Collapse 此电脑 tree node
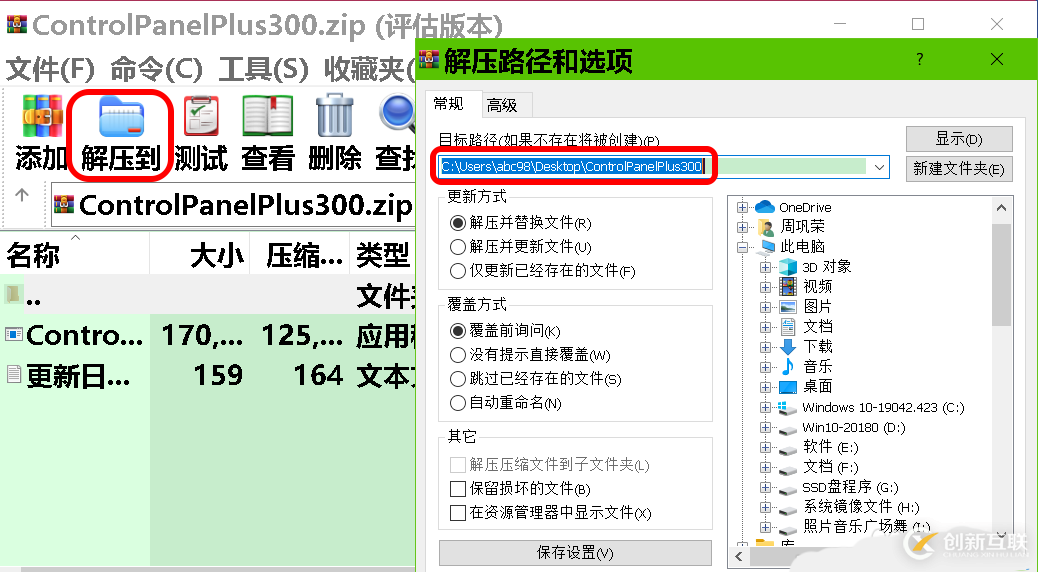This screenshot has width=1038, height=572. [x=742, y=247]
